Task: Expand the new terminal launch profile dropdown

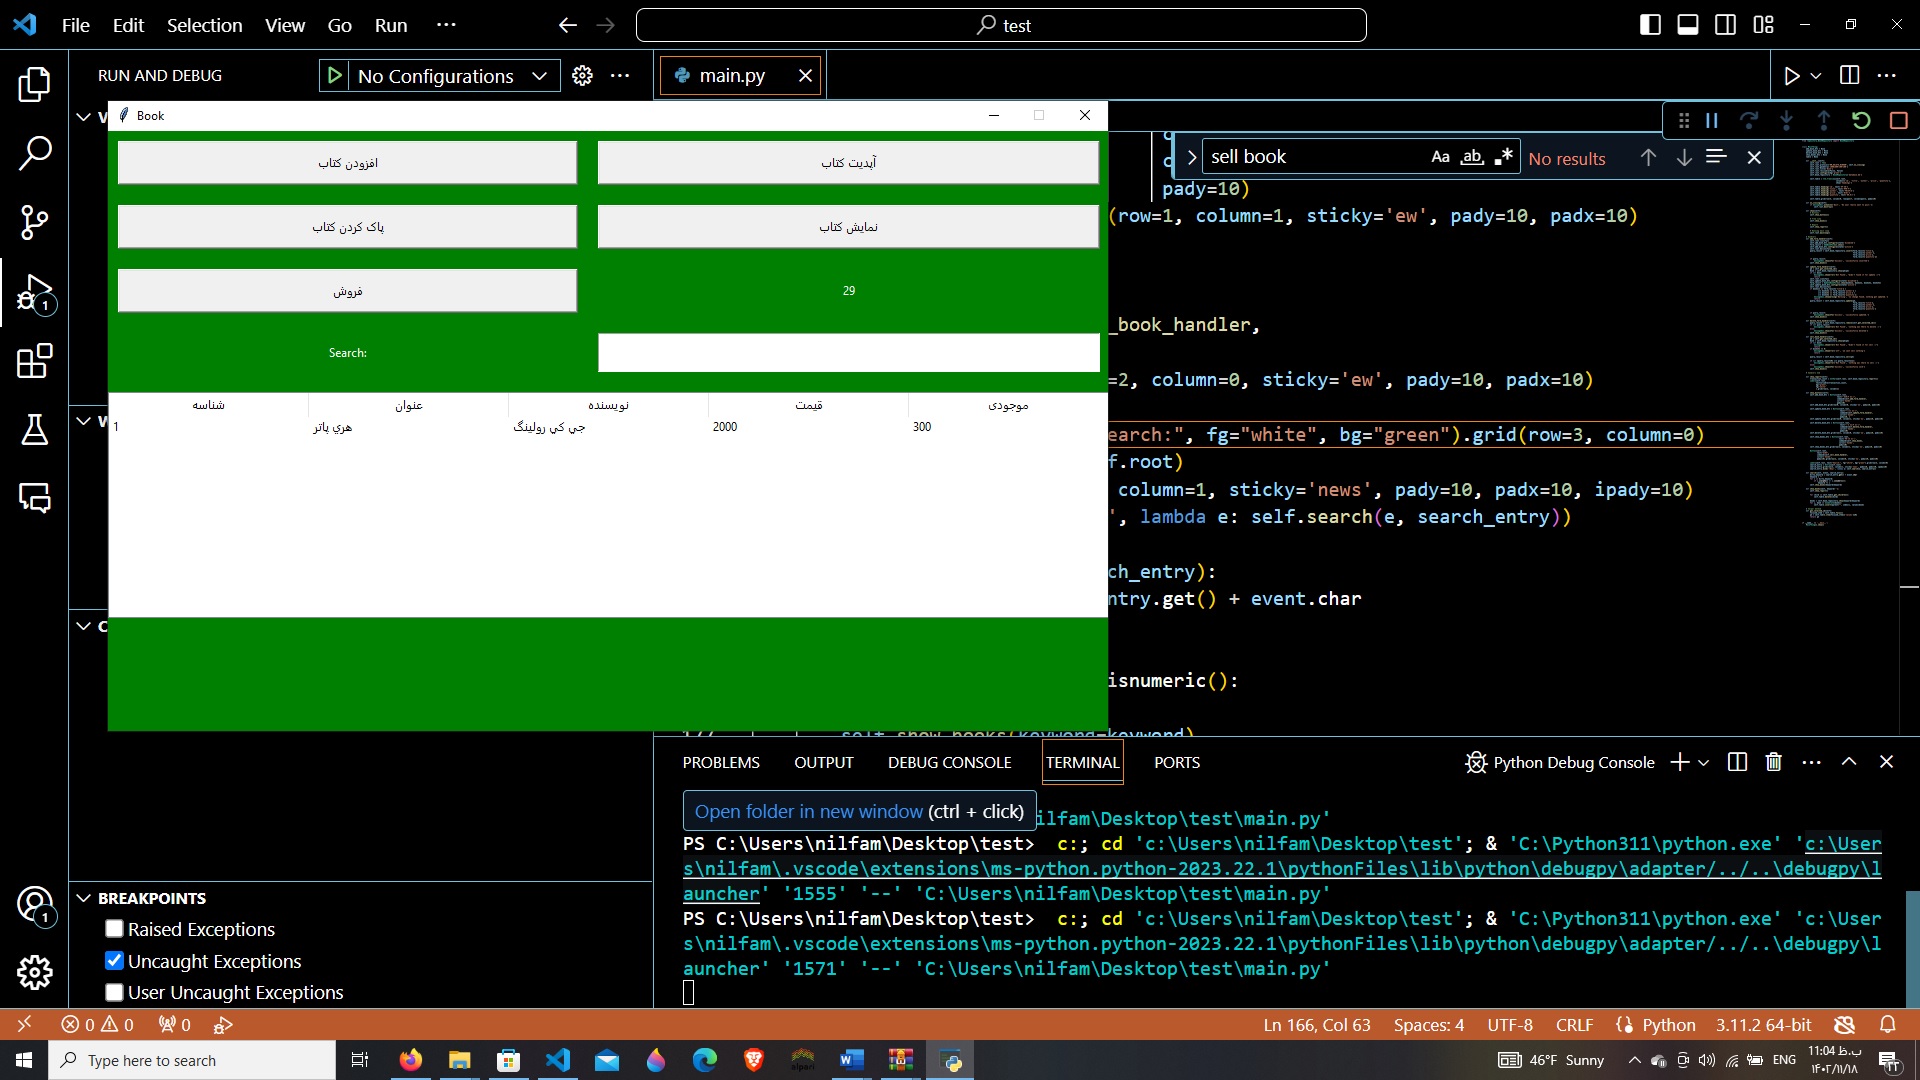Action: tap(1704, 762)
